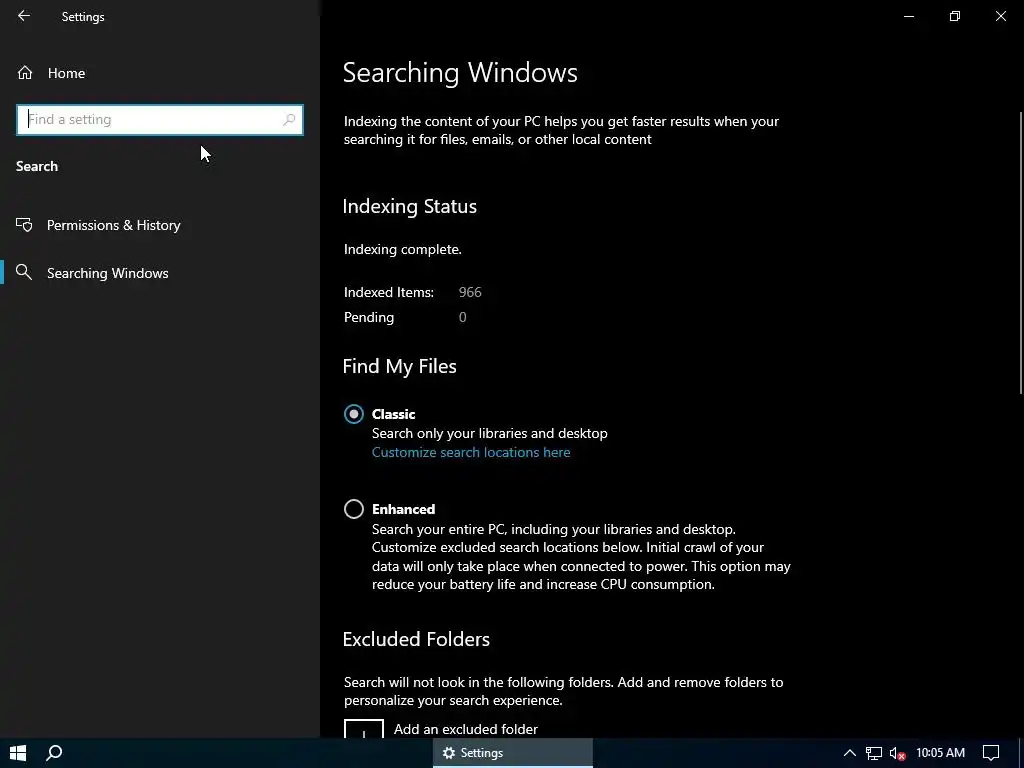The image size is (1024, 768).
Task: Click the gear icon on Settings taskbar button
Action: point(449,753)
